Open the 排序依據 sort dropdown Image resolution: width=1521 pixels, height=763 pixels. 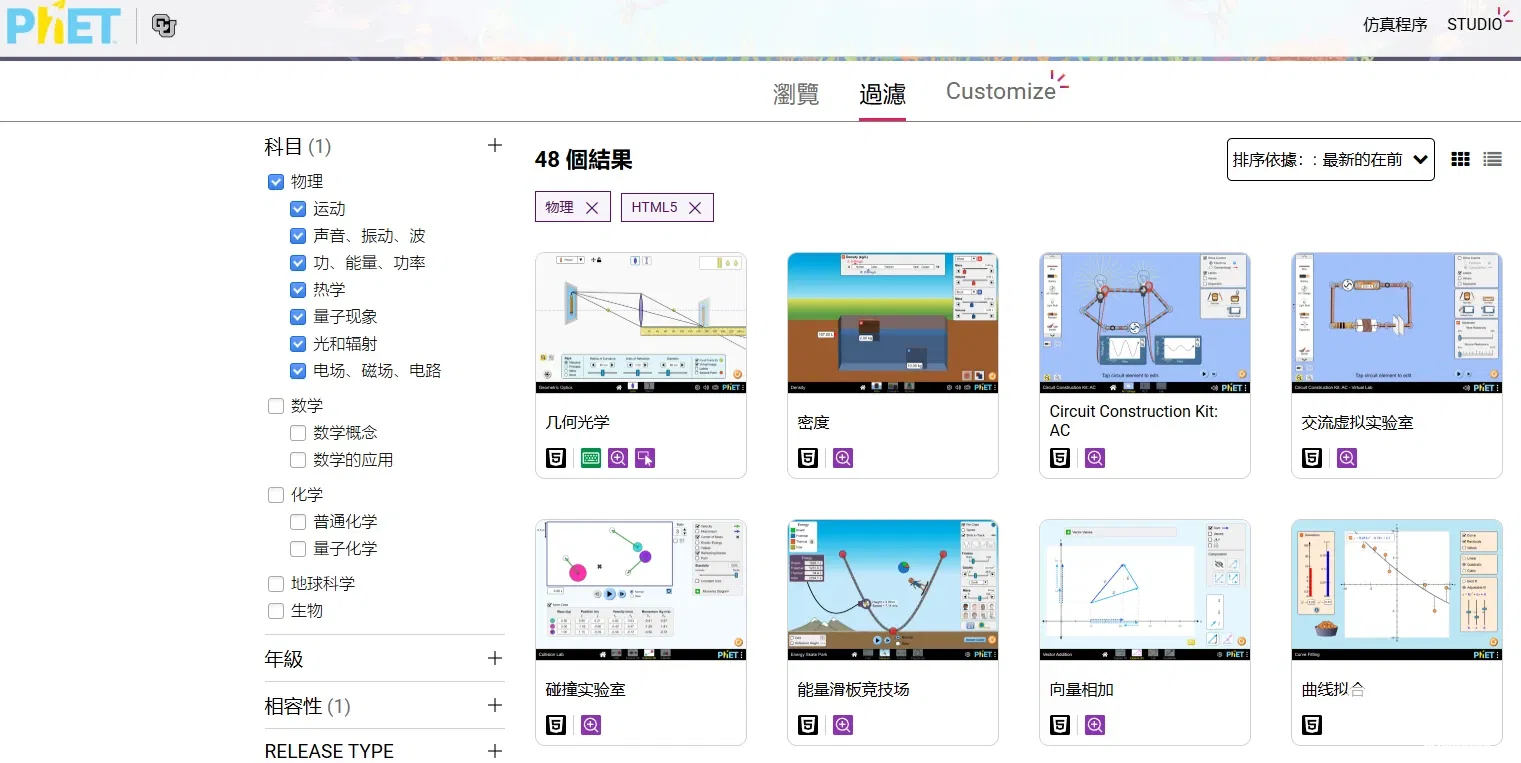point(1330,159)
